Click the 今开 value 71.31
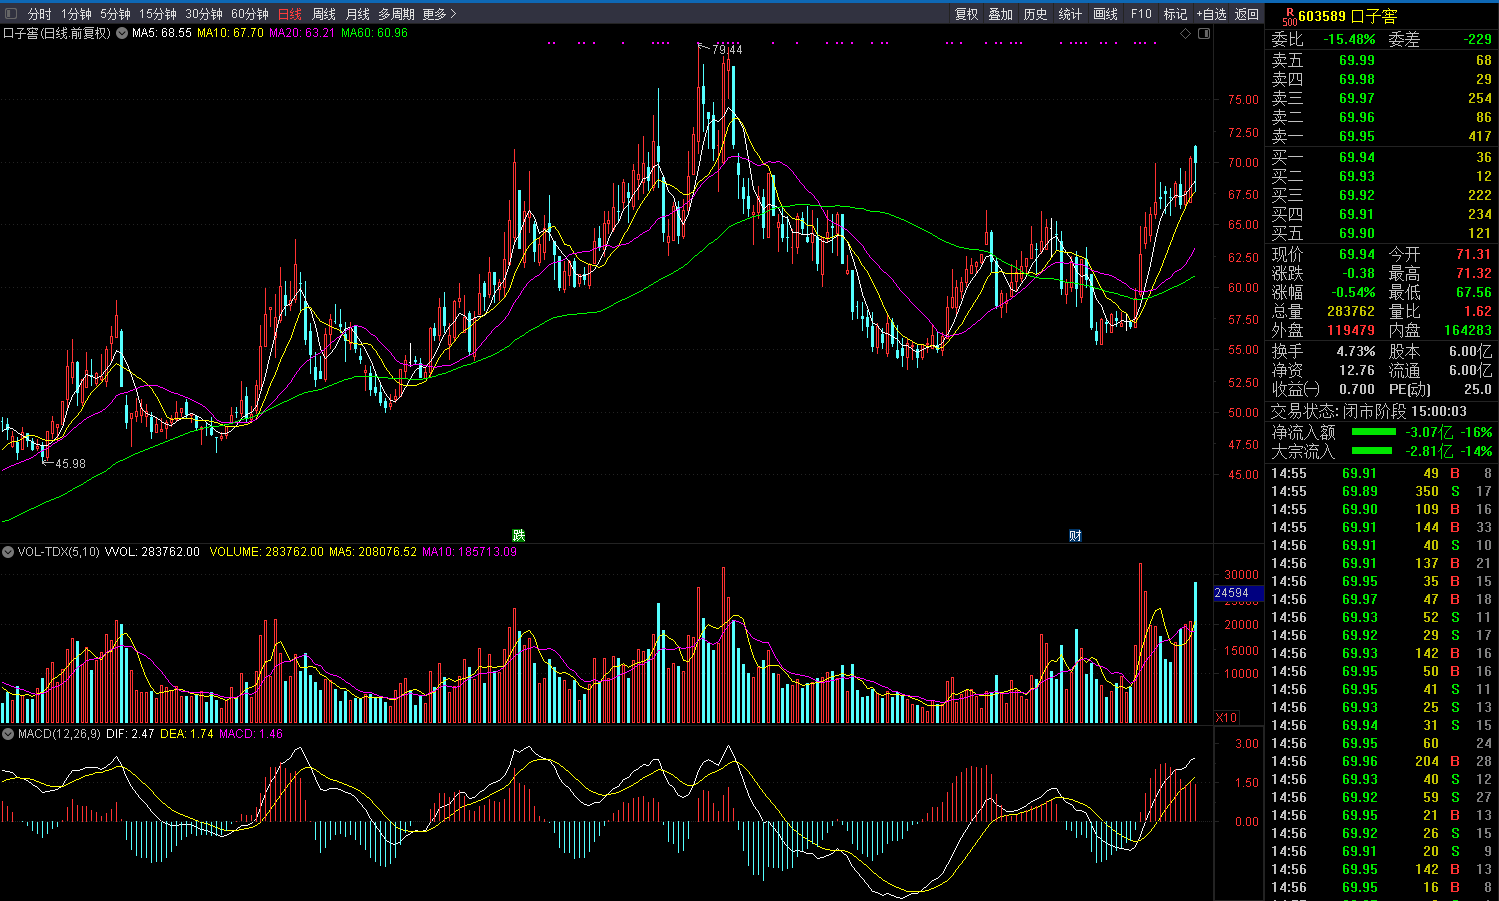This screenshot has width=1499, height=901. (x=1473, y=254)
